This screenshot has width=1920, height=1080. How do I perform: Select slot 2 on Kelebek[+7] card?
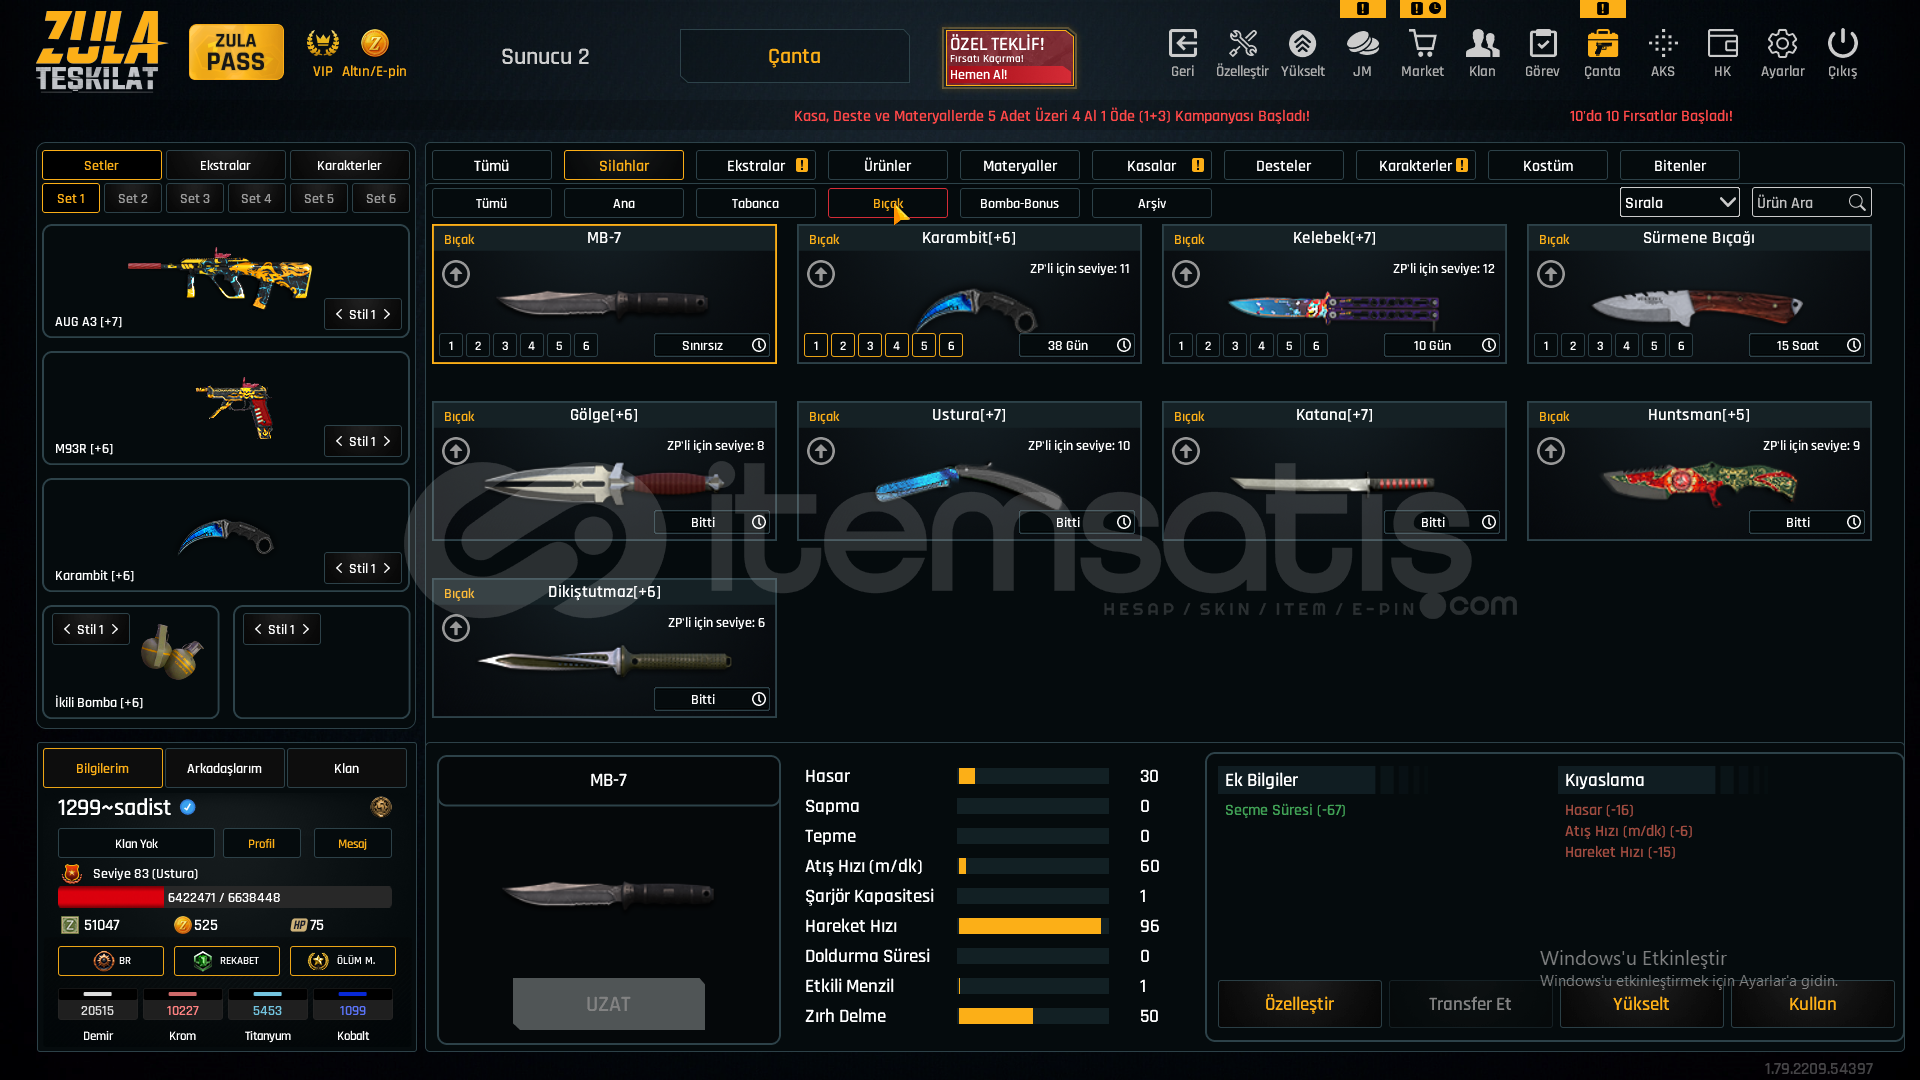click(1208, 346)
